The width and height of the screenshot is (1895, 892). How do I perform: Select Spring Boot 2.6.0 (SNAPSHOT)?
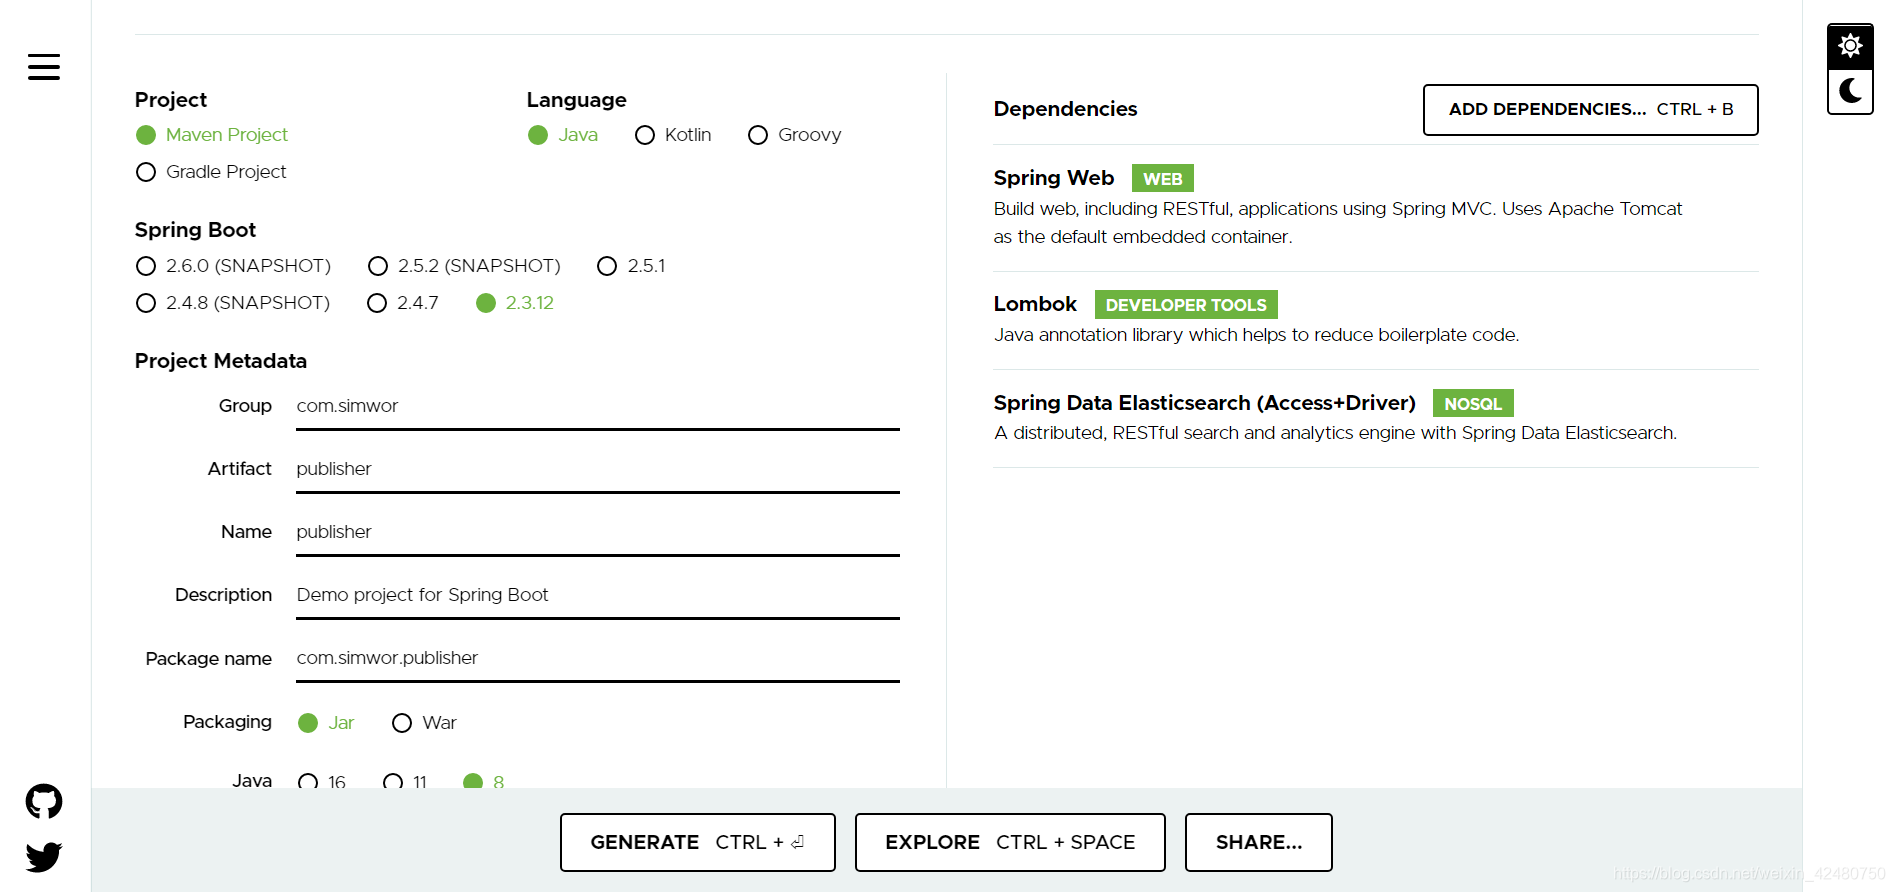coord(233,266)
